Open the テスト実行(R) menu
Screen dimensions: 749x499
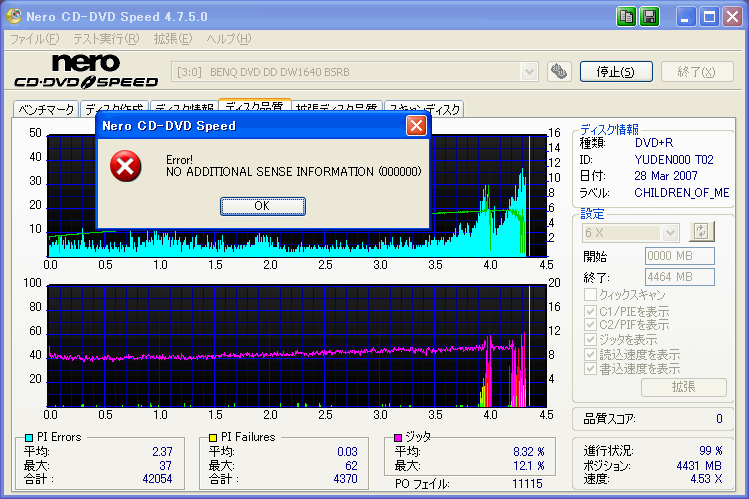tap(106, 39)
